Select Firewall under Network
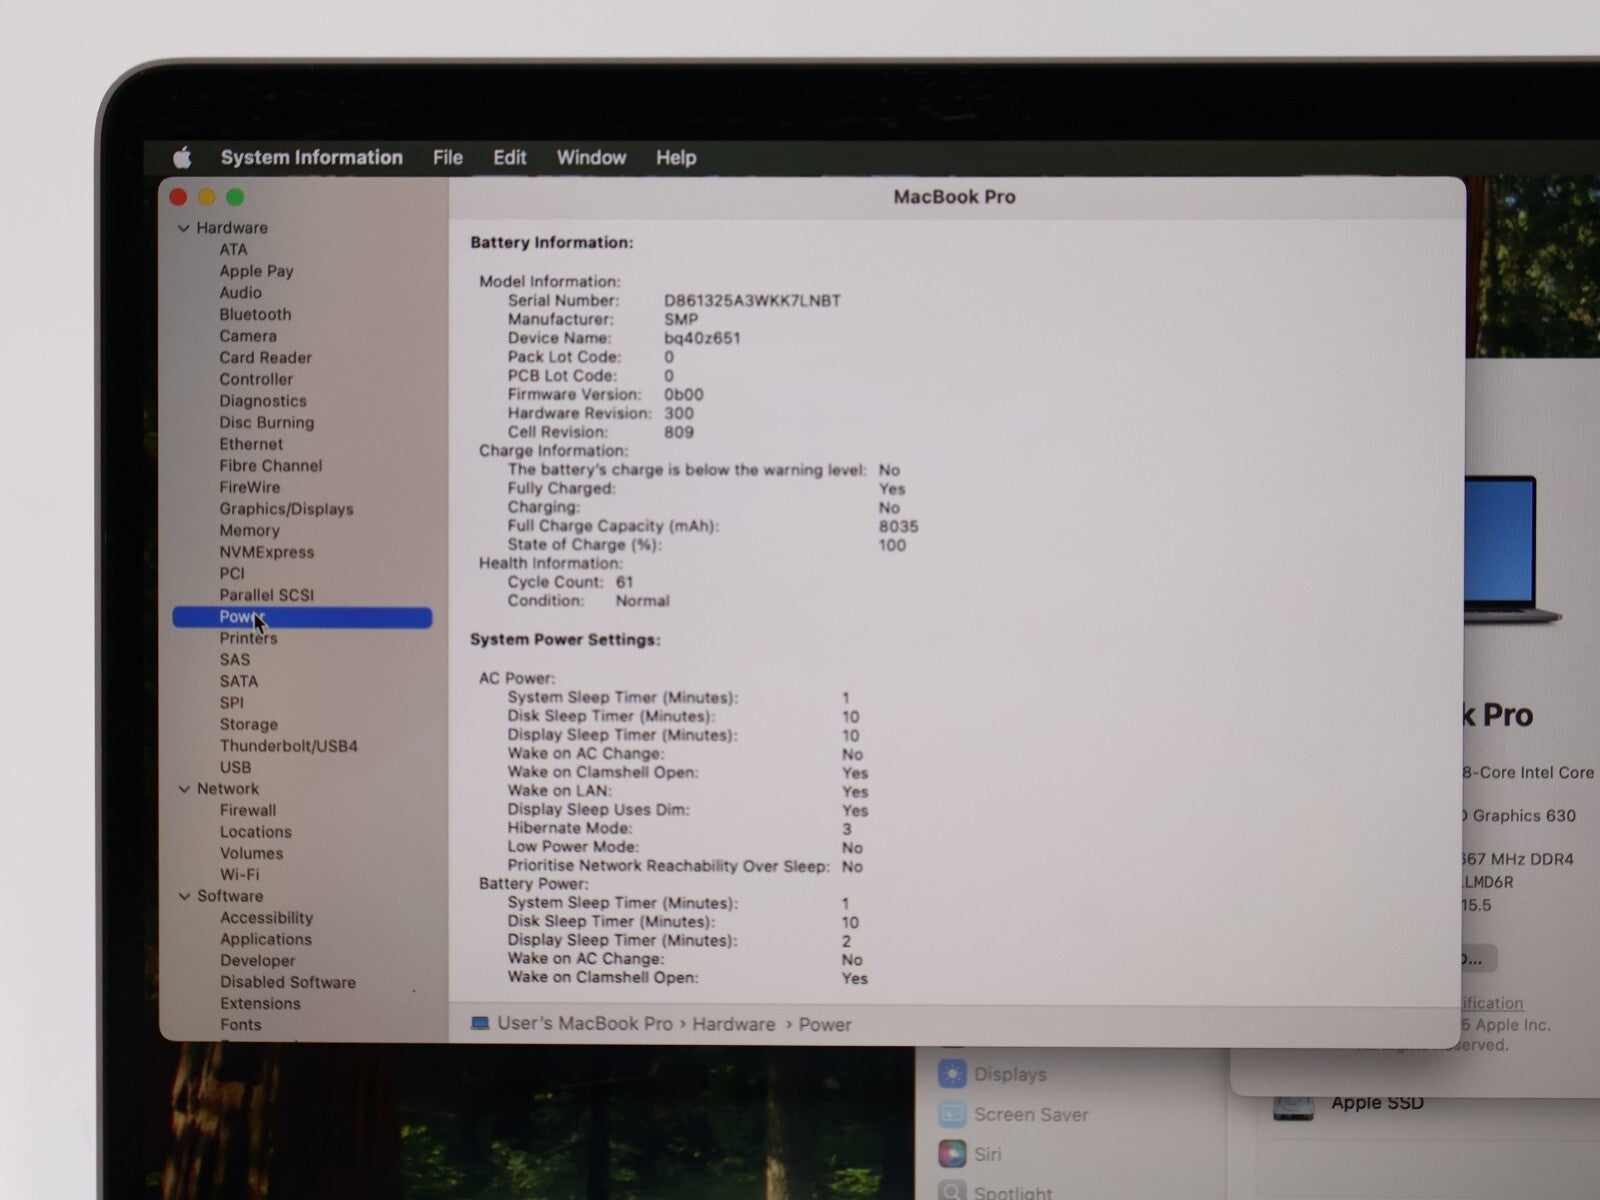Screen dimensions: 1600x1200 click(247, 810)
